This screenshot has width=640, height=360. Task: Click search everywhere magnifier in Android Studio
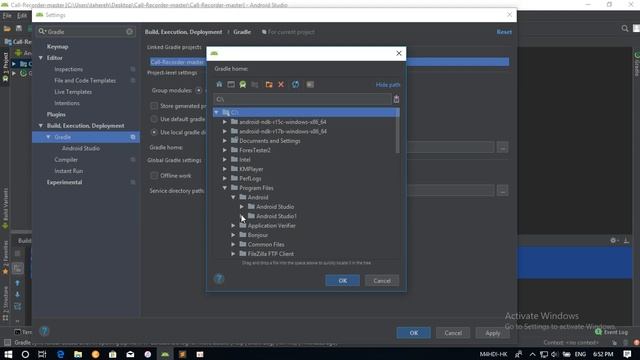point(625,29)
